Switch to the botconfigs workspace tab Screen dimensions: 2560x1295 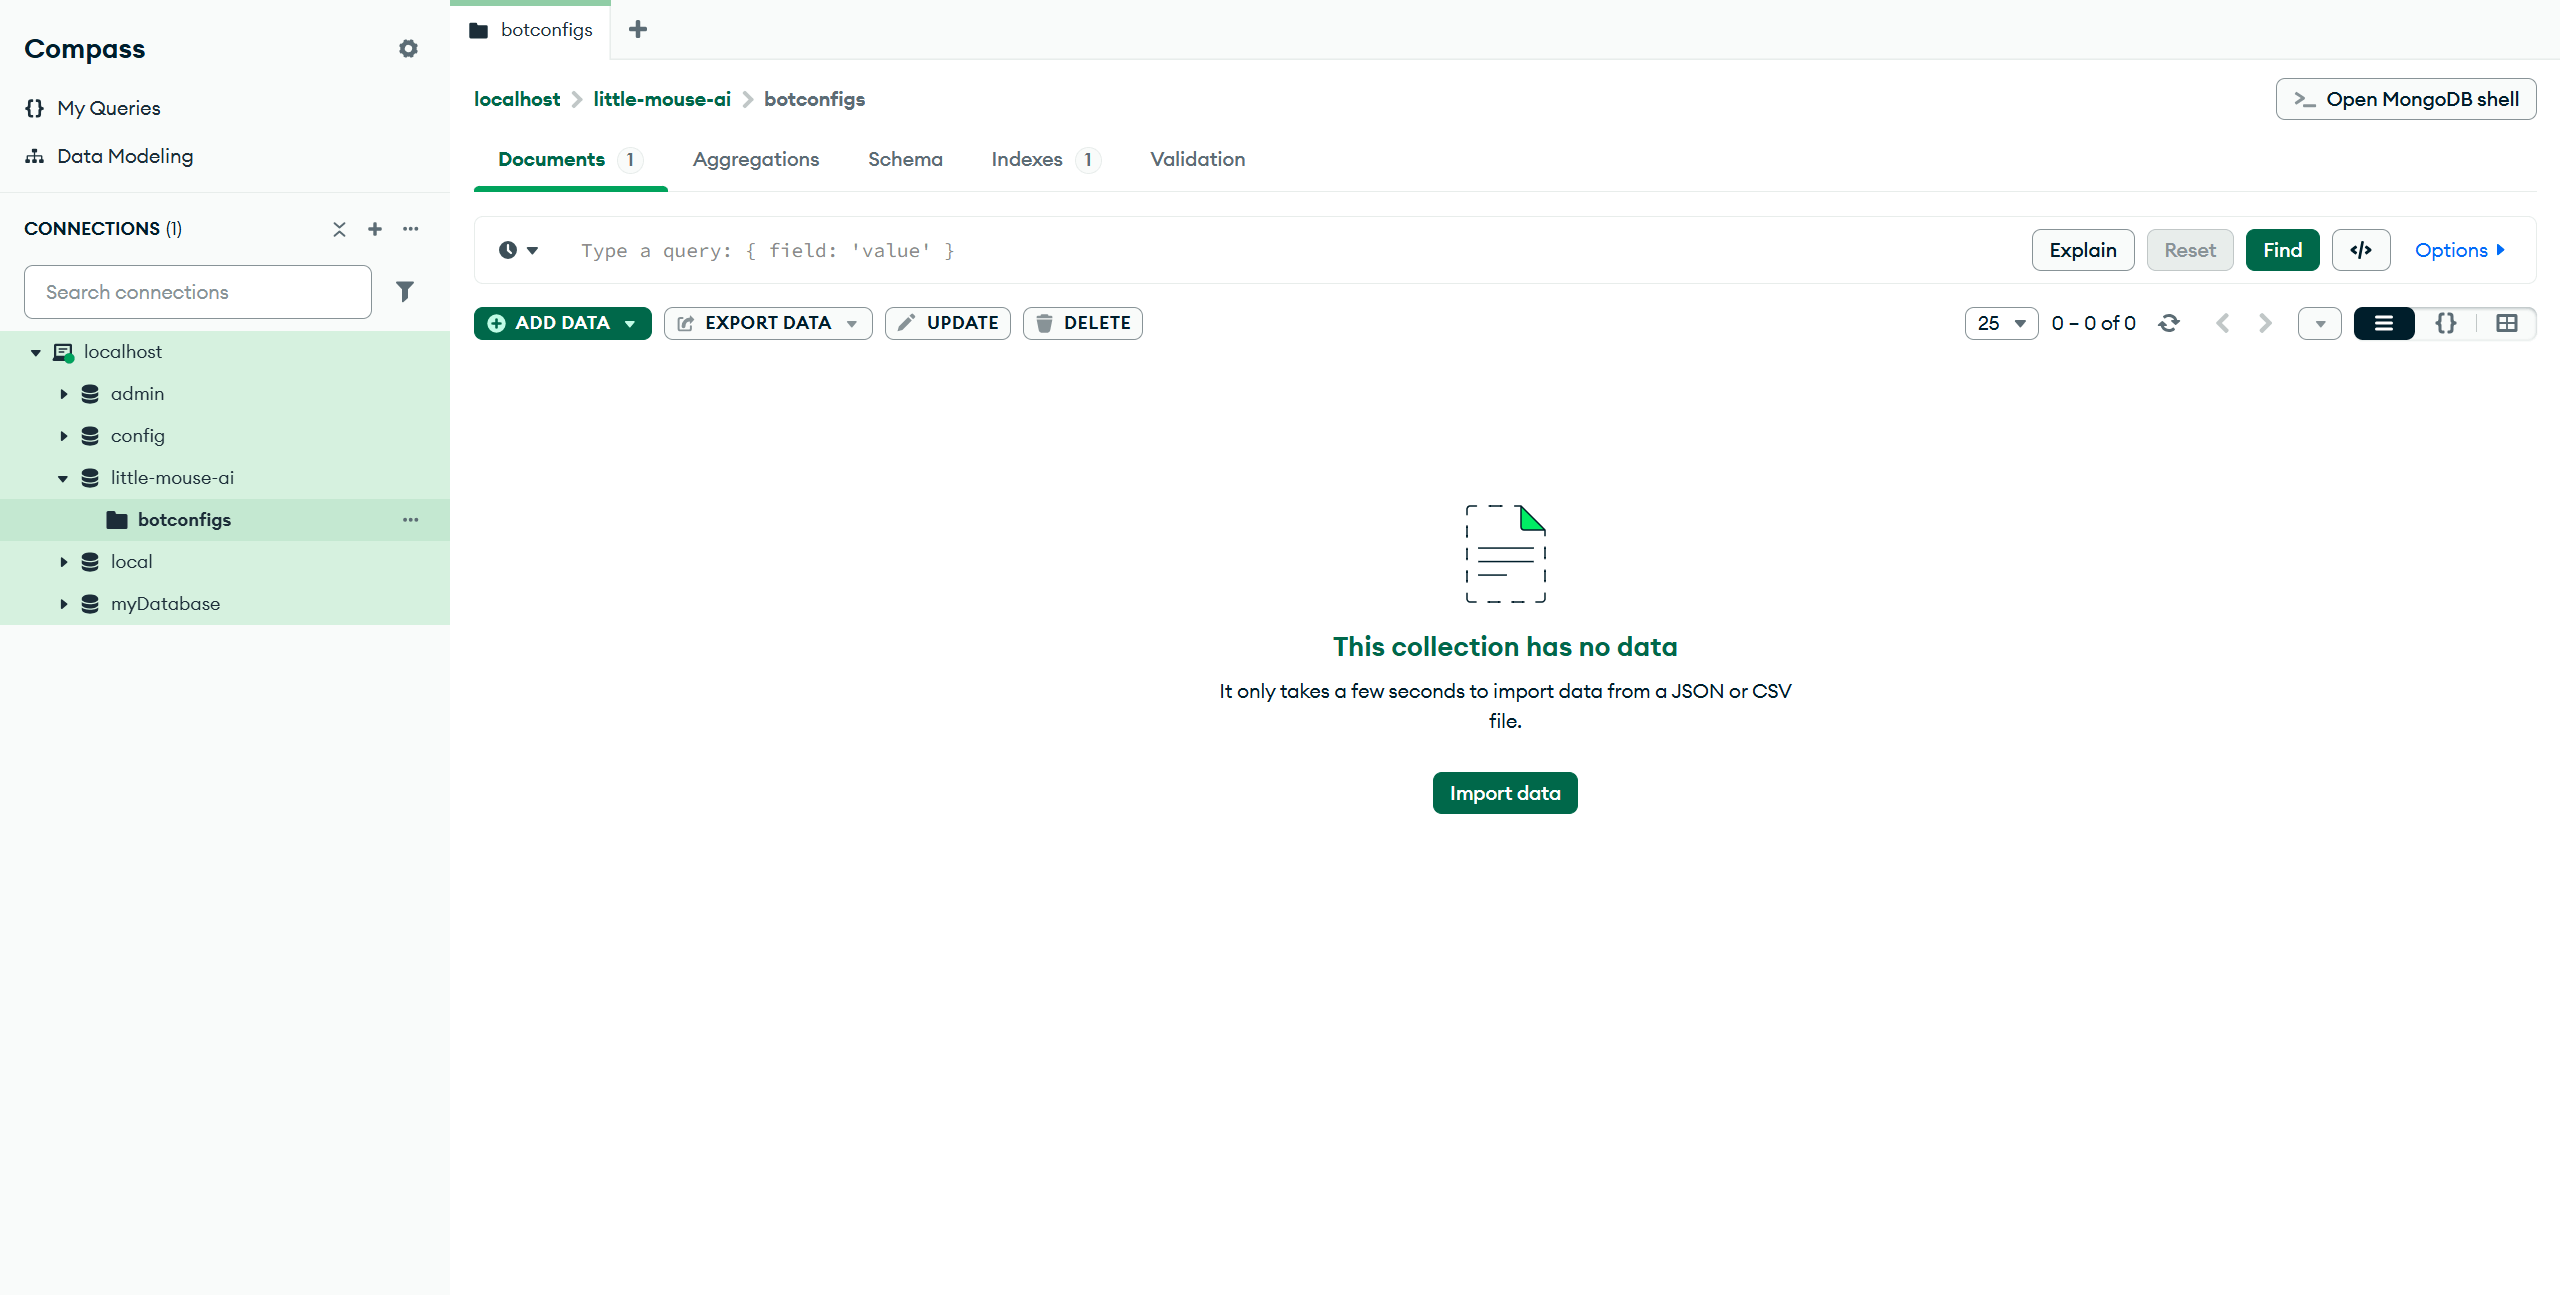(x=531, y=30)
